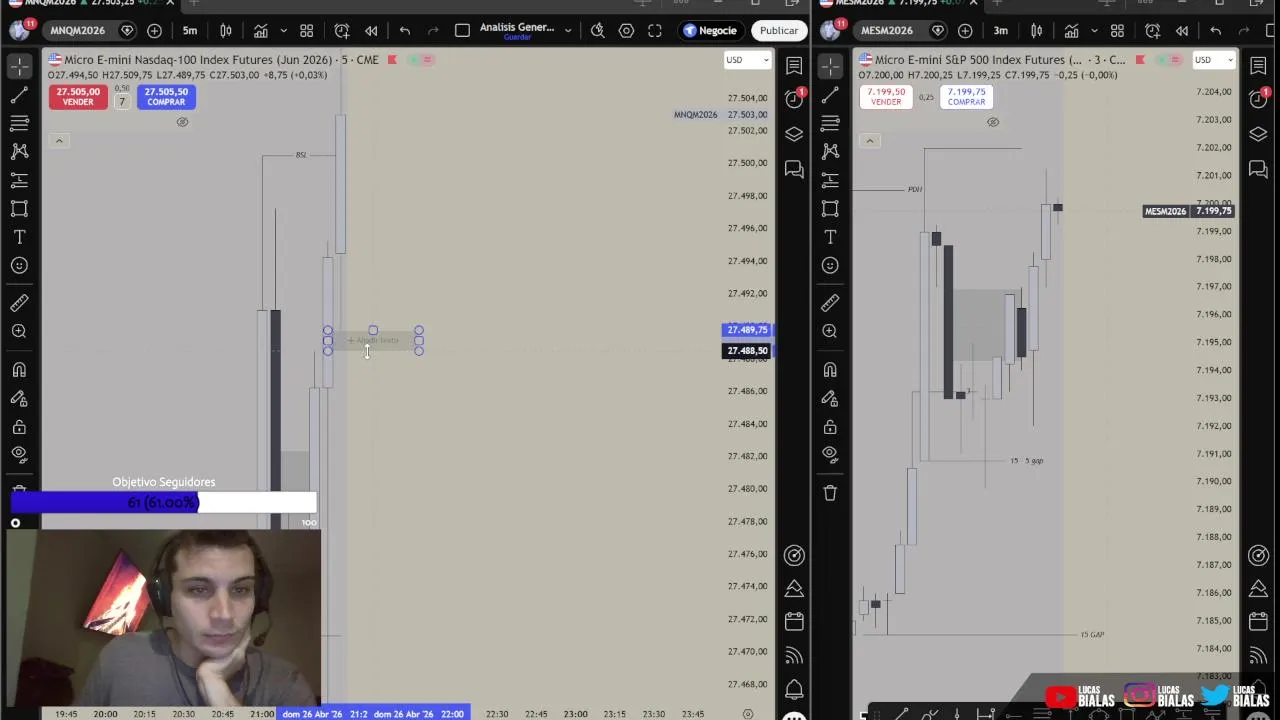The image size is (1280, 720).
Task: Toggle stay-in-drawing-mode in left chart
Action: (19, 398)
